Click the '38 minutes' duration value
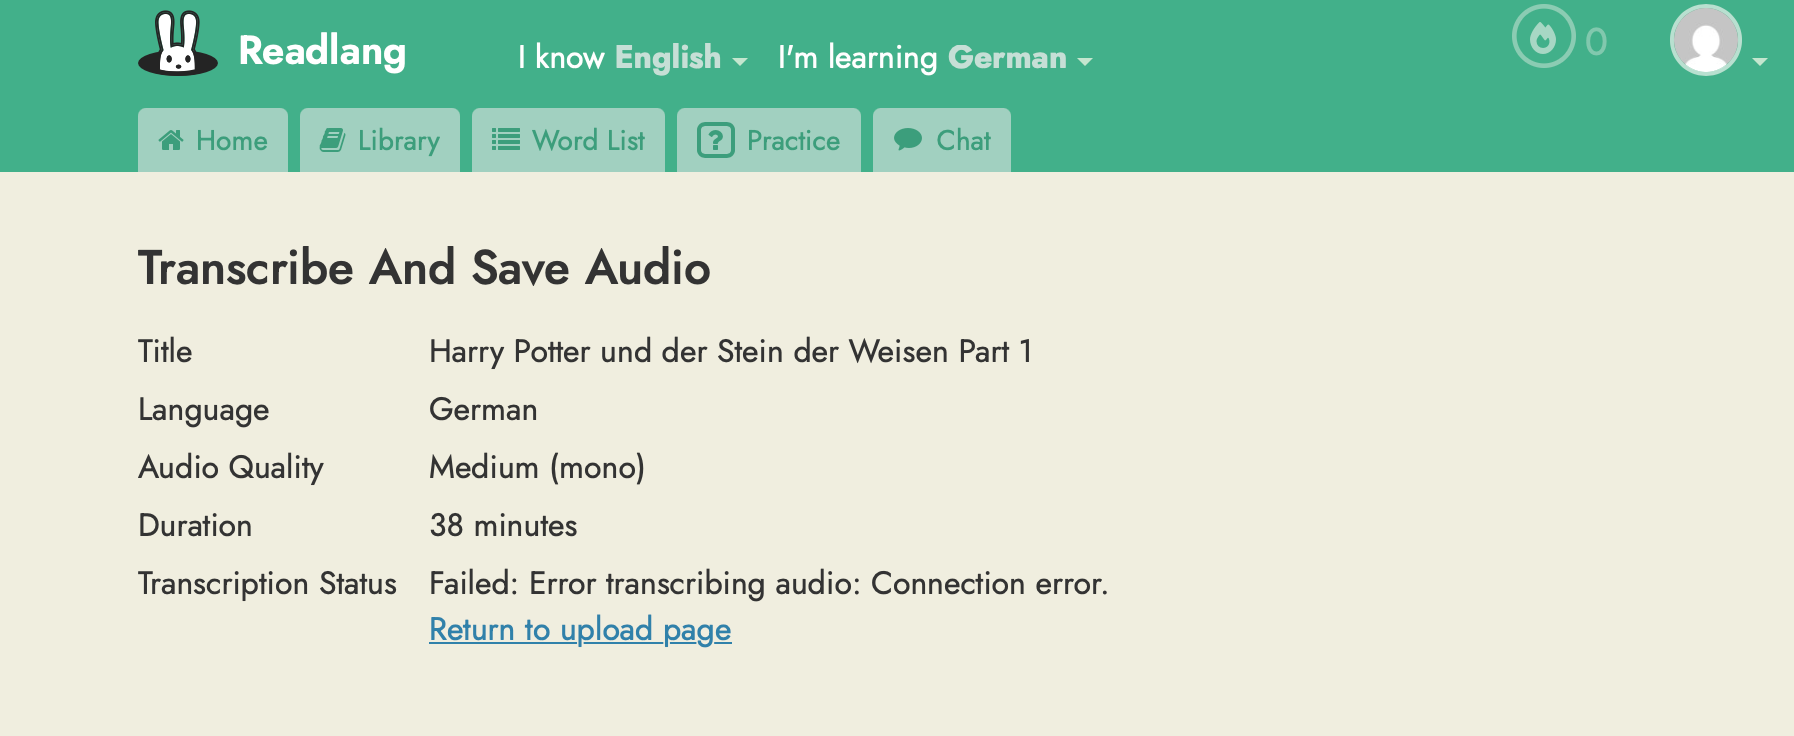Image resolution: width=1794 pixels, height=736 pixels. click(503, 526)
